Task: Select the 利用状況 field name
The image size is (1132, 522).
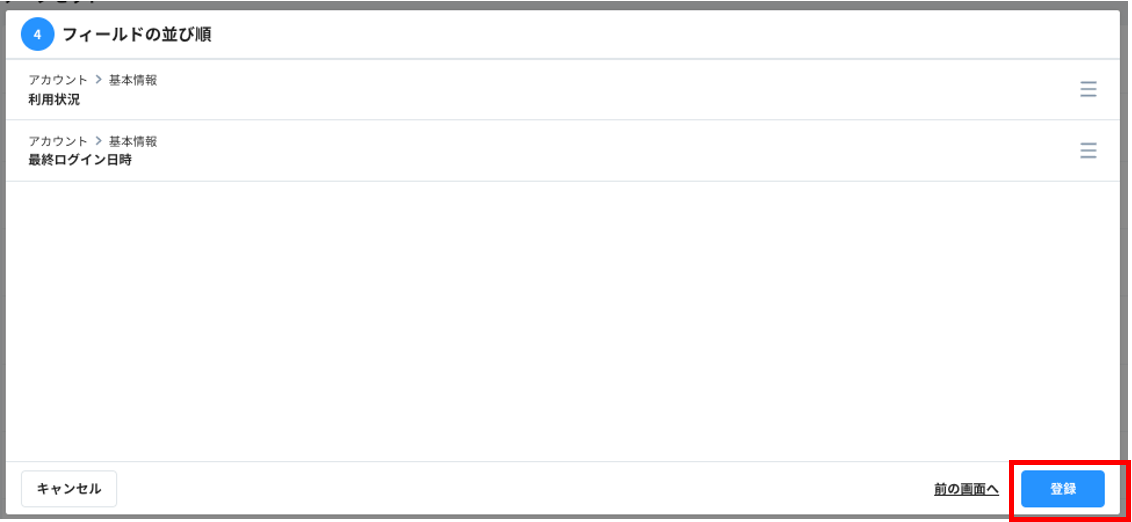Action: [x=54, y=99]
